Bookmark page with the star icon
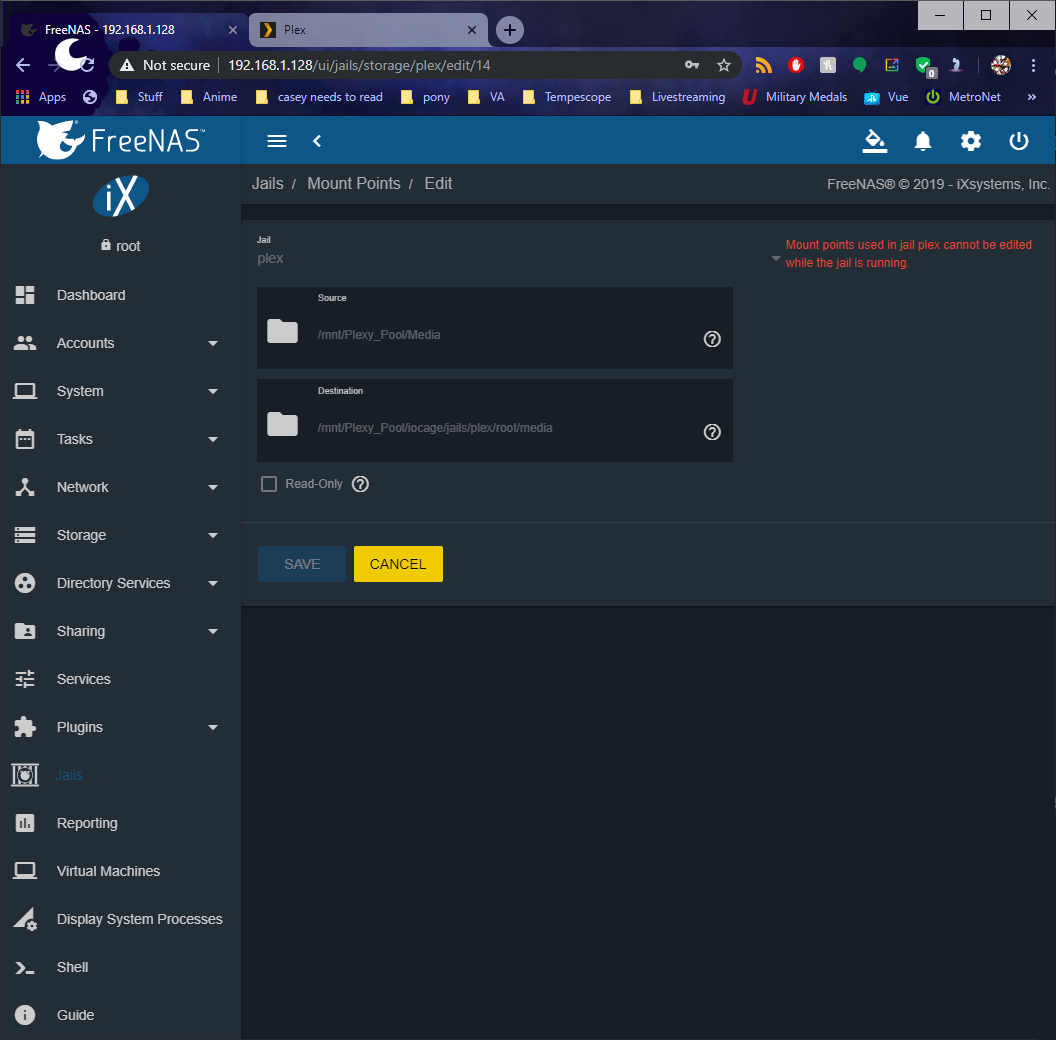 pyautogui.click(x=723, y=65)
